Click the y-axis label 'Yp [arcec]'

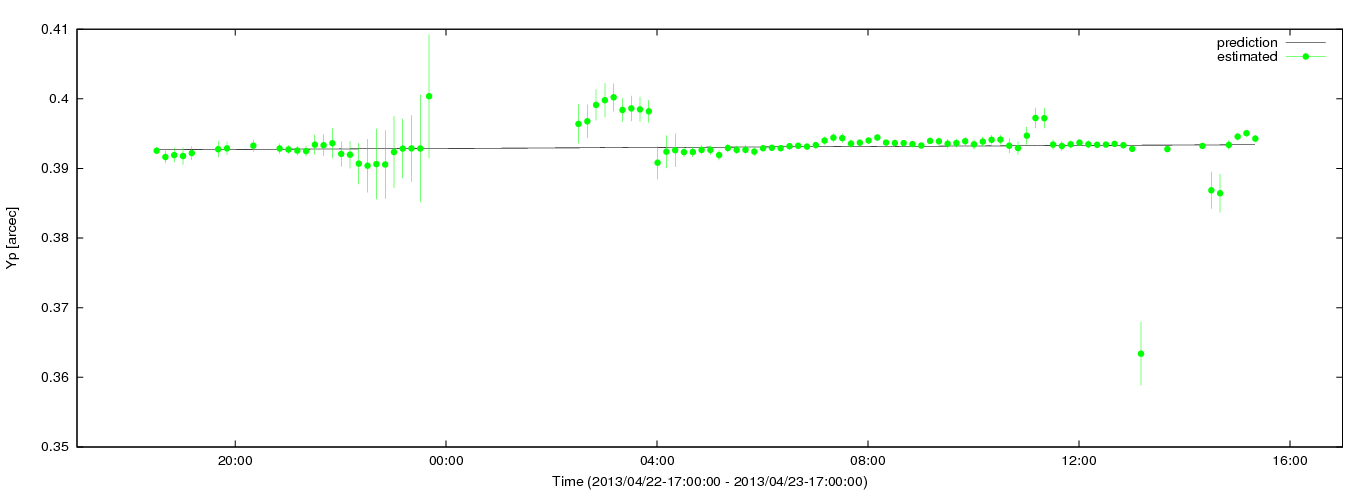(x=11, y=238)
